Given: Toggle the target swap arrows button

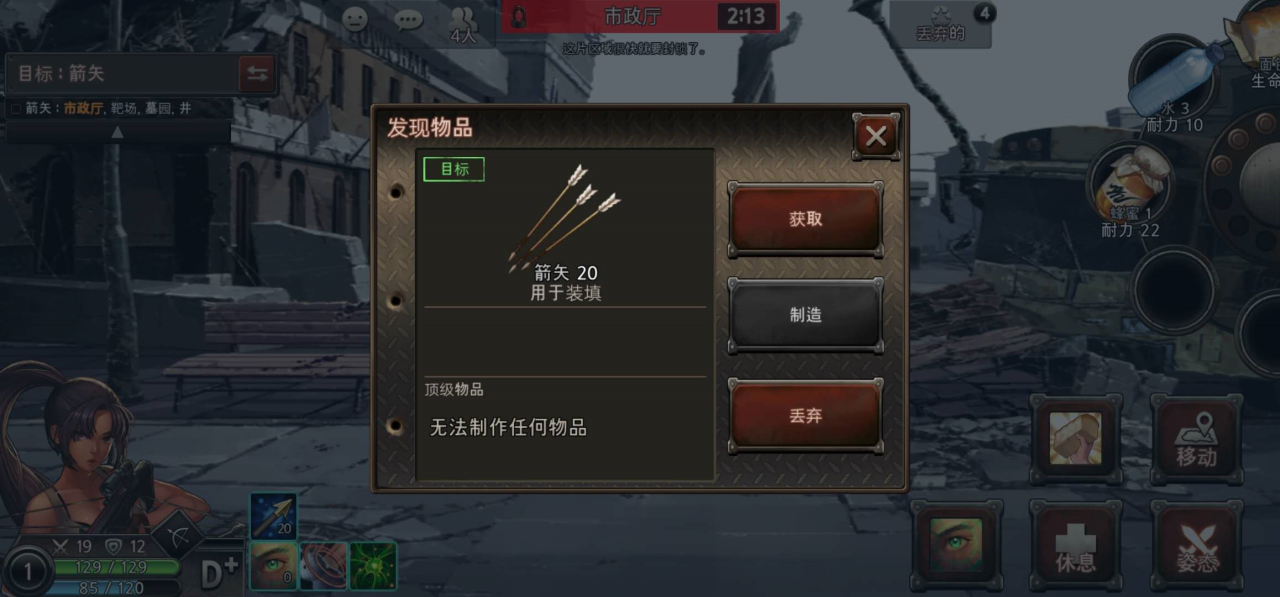Looking at the screenshot, I should tap(257, 74).
